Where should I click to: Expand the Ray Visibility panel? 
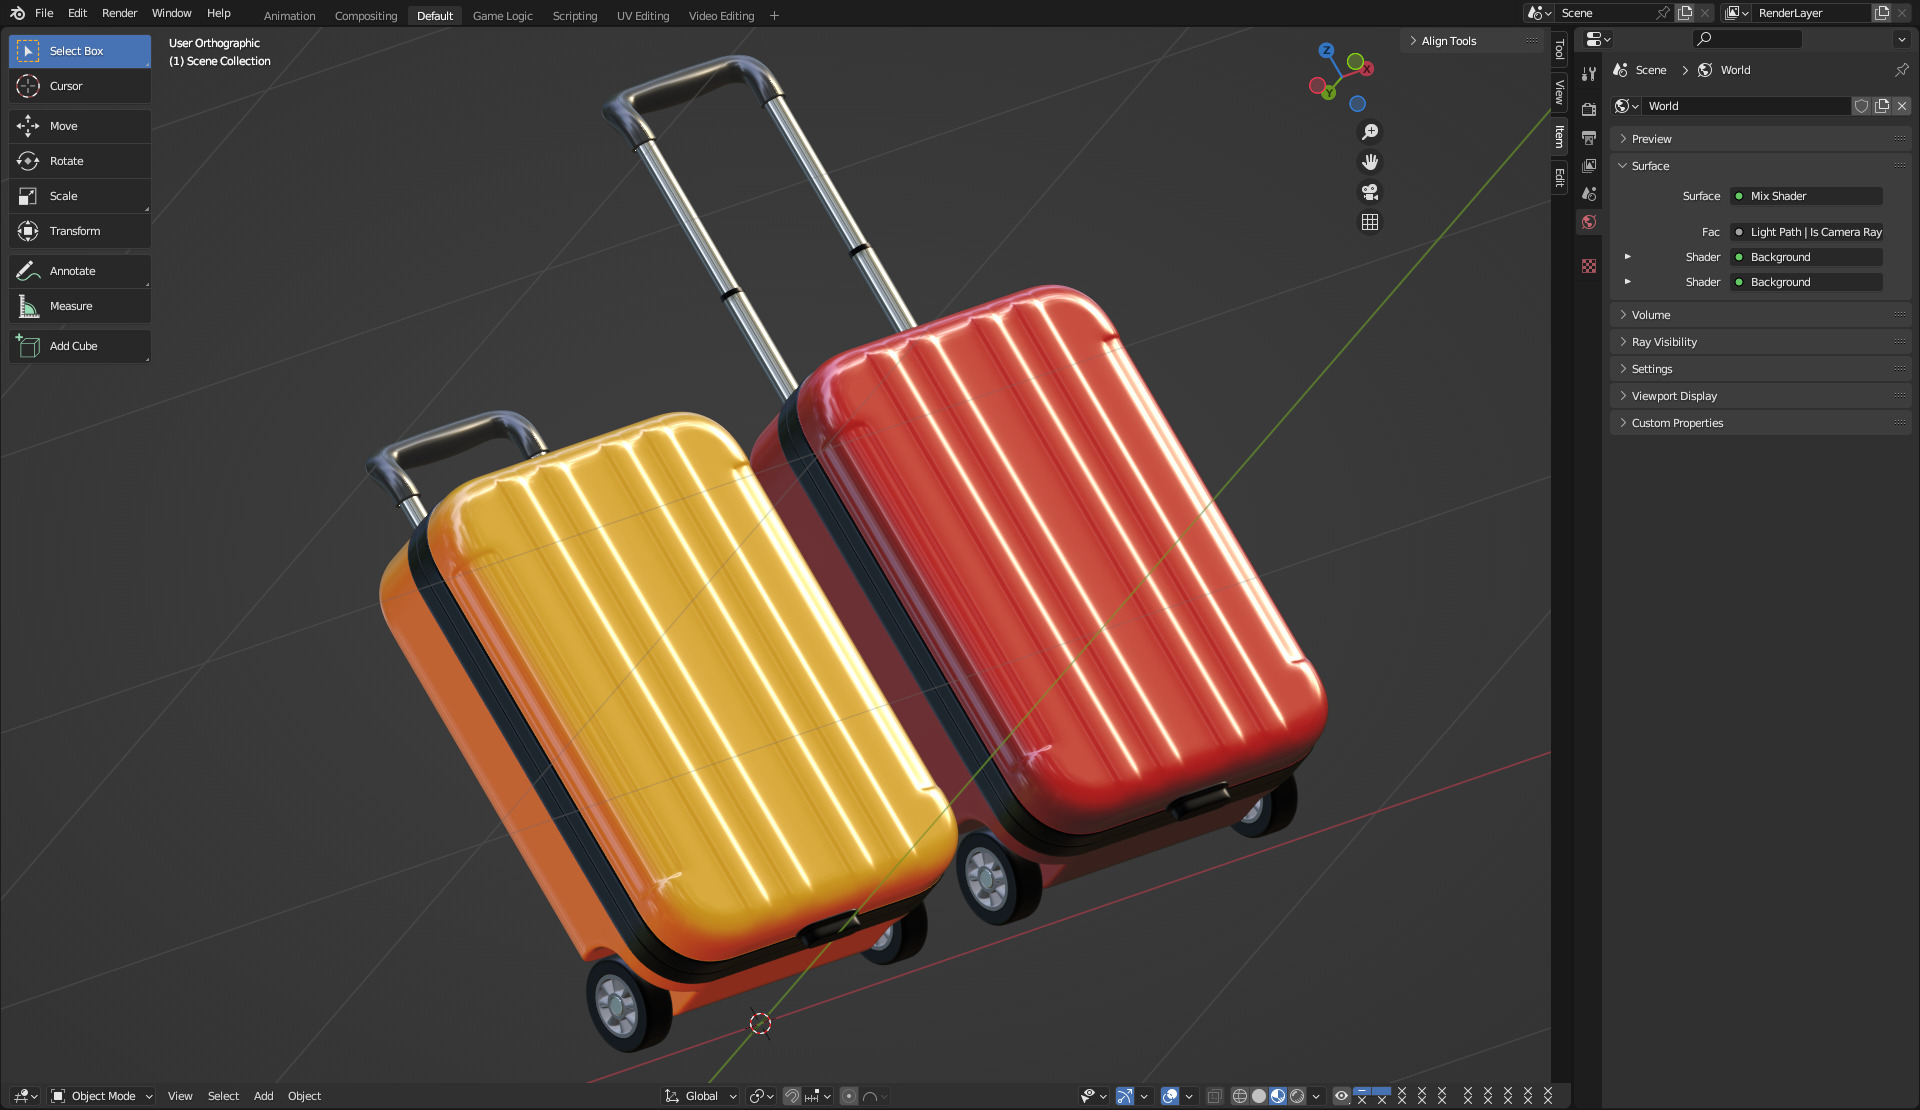[x=1760, y=342]
